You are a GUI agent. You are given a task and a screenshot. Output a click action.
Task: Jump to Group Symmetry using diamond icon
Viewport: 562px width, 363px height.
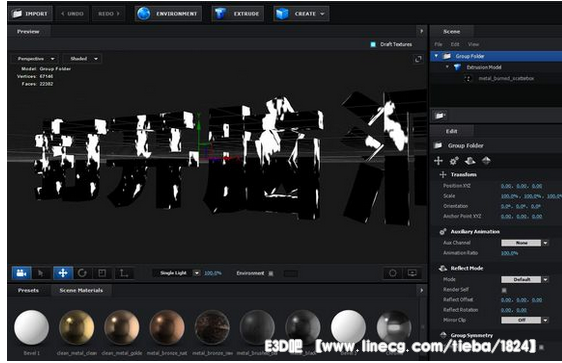486,161
